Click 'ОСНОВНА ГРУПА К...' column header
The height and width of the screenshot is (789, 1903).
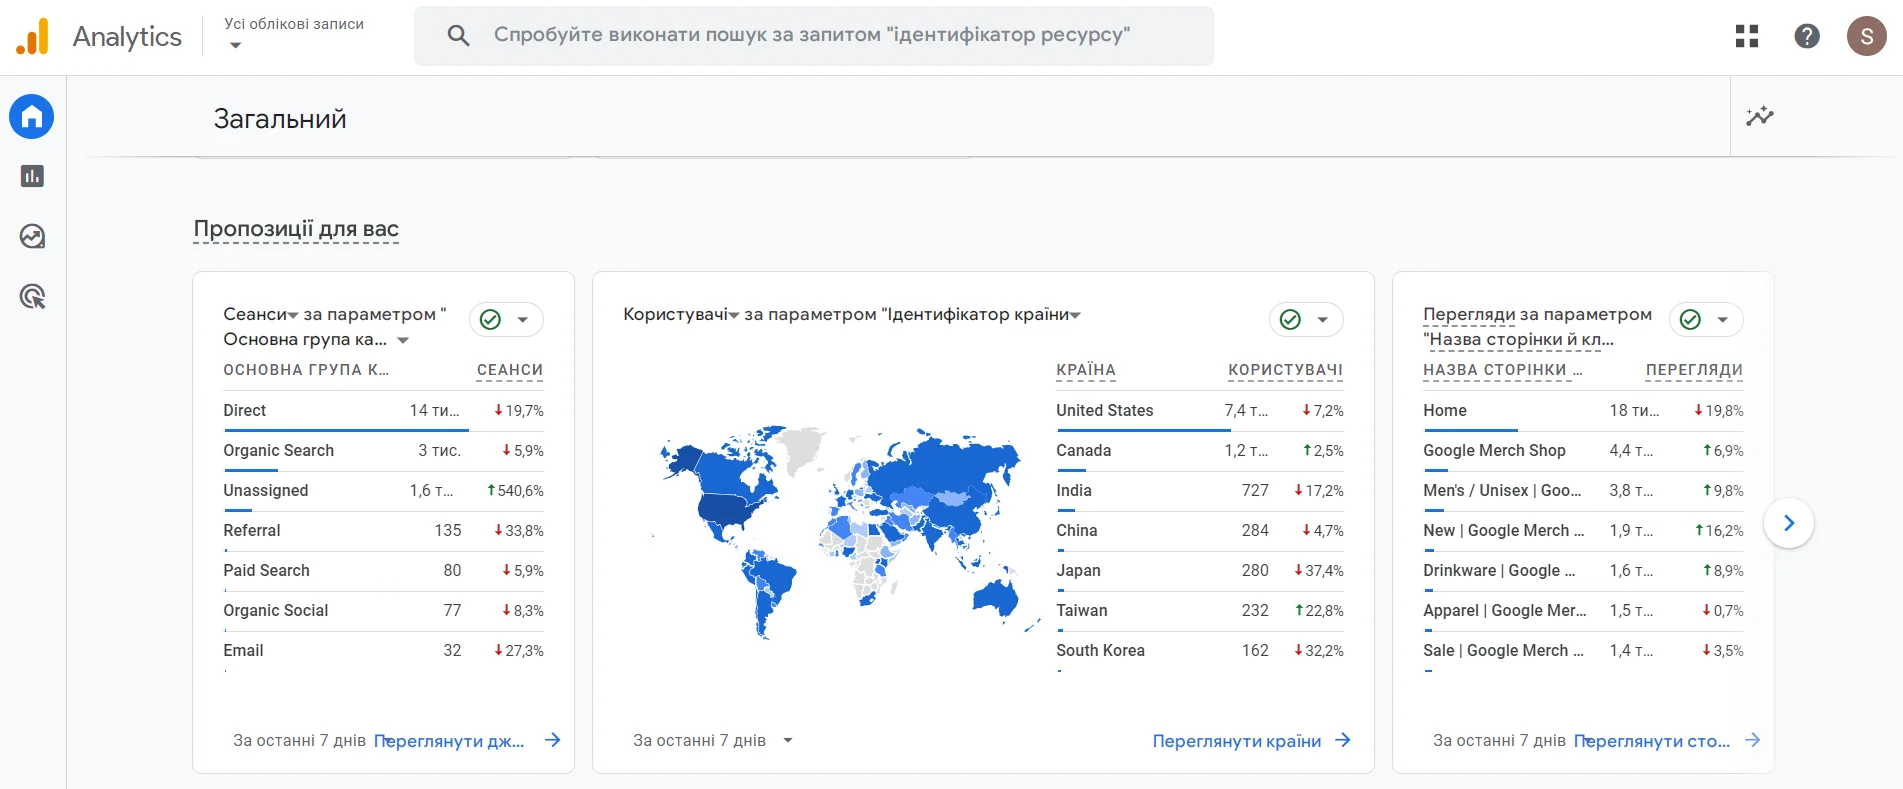click(306, 370)
